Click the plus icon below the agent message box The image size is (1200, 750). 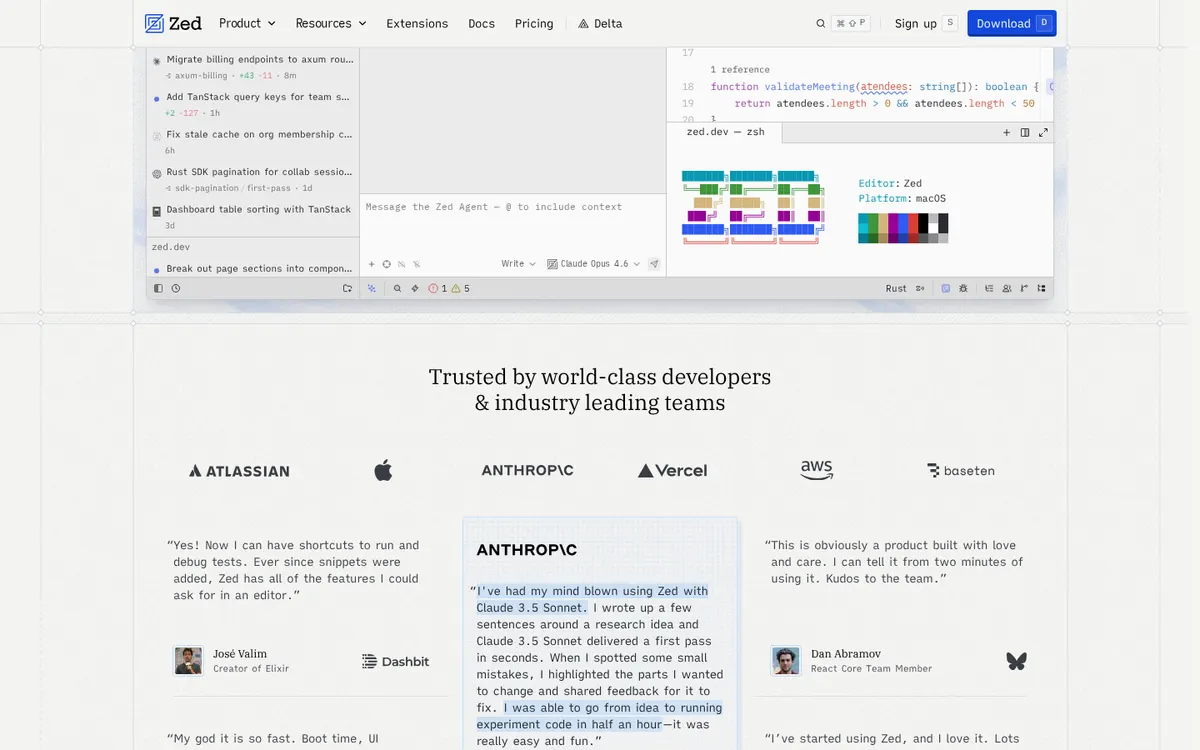tap(372, 264)
